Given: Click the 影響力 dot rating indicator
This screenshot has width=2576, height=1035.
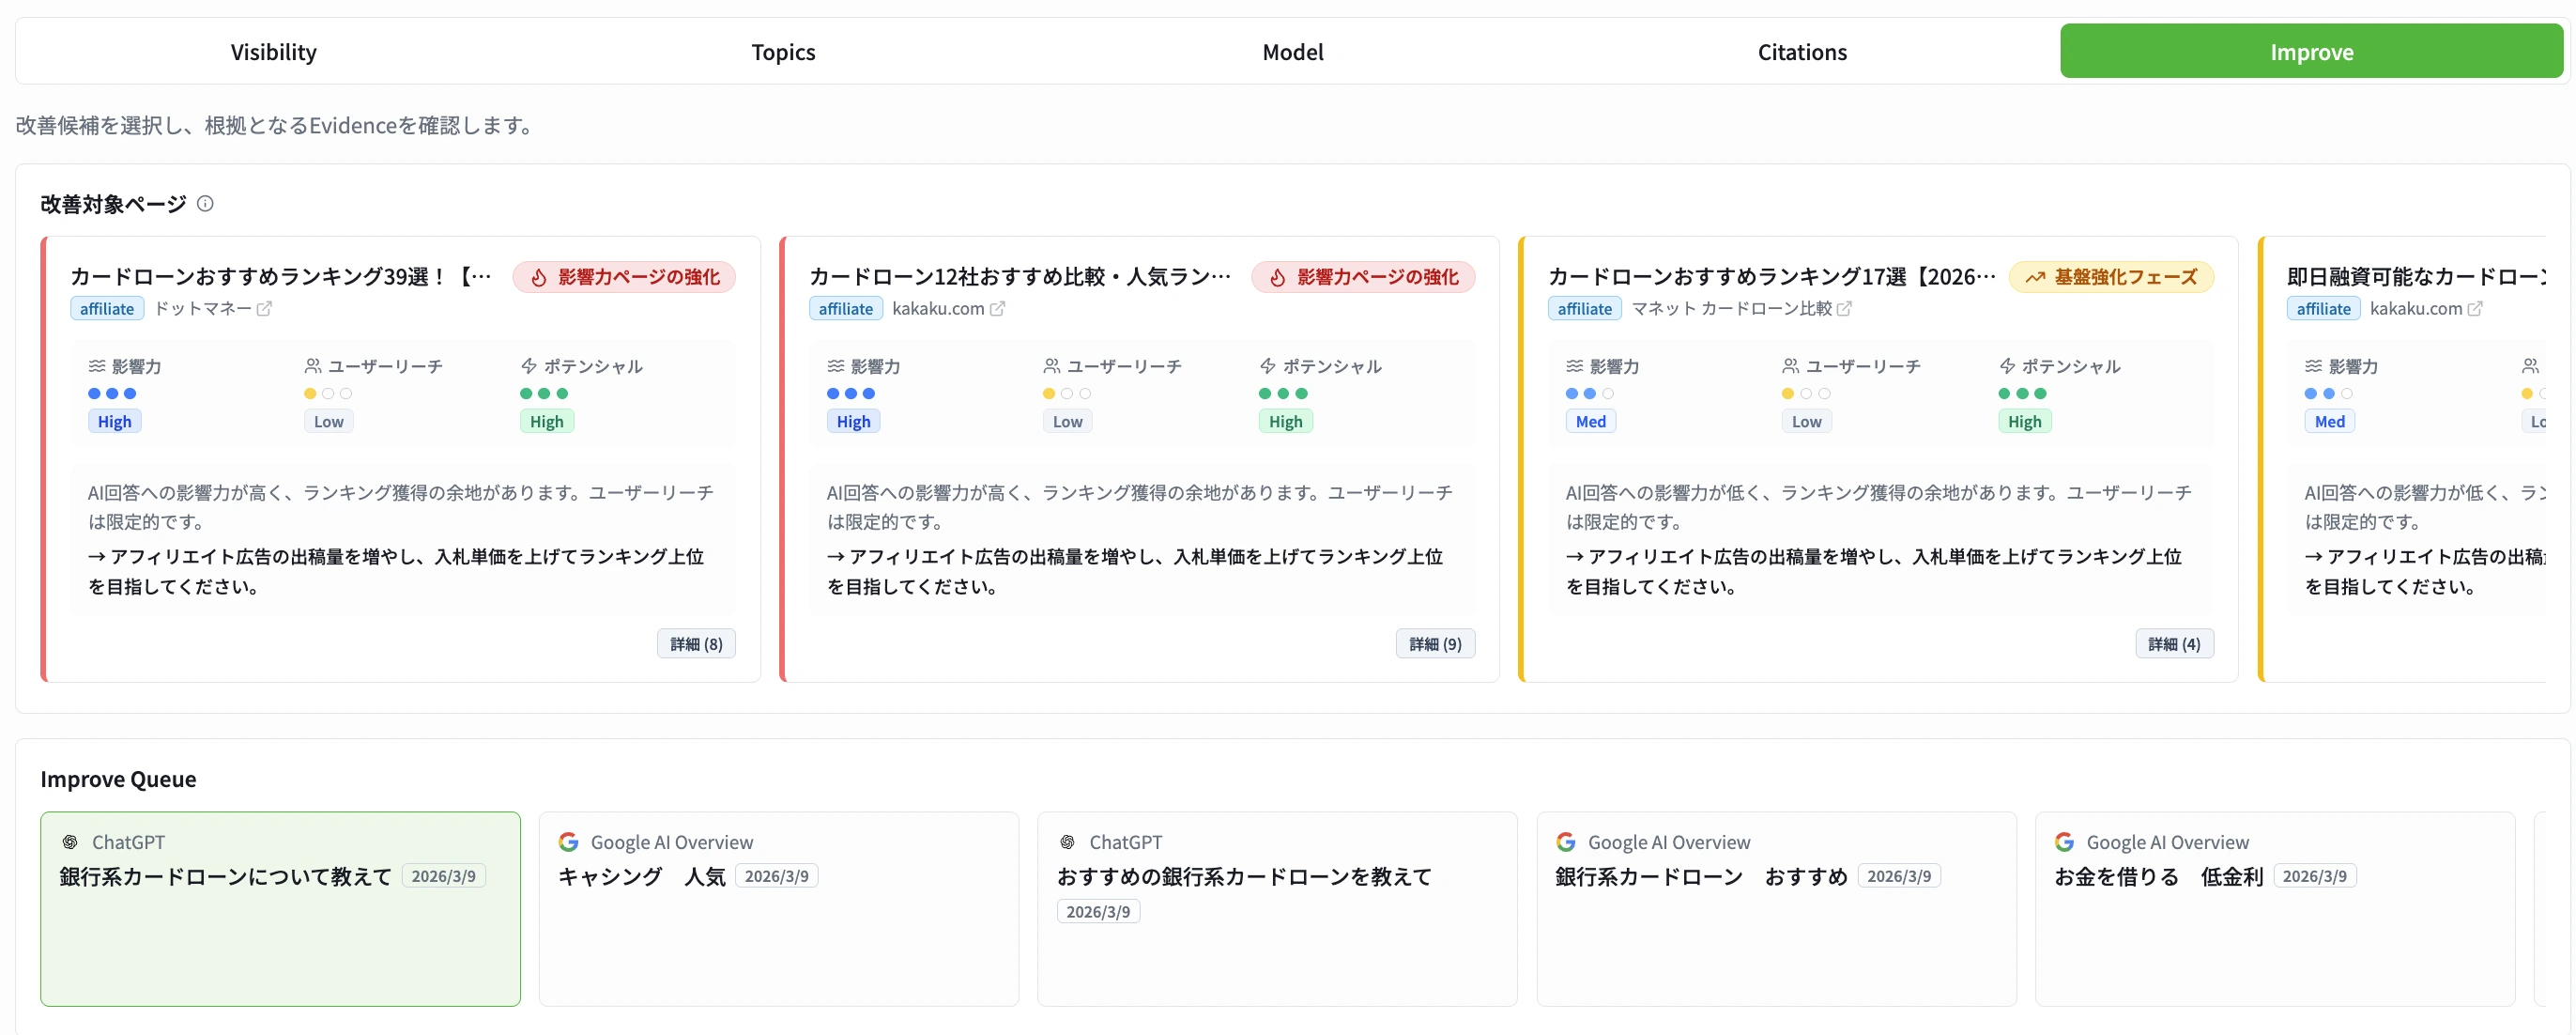Looking at the screenshot, I should [113, 394].
